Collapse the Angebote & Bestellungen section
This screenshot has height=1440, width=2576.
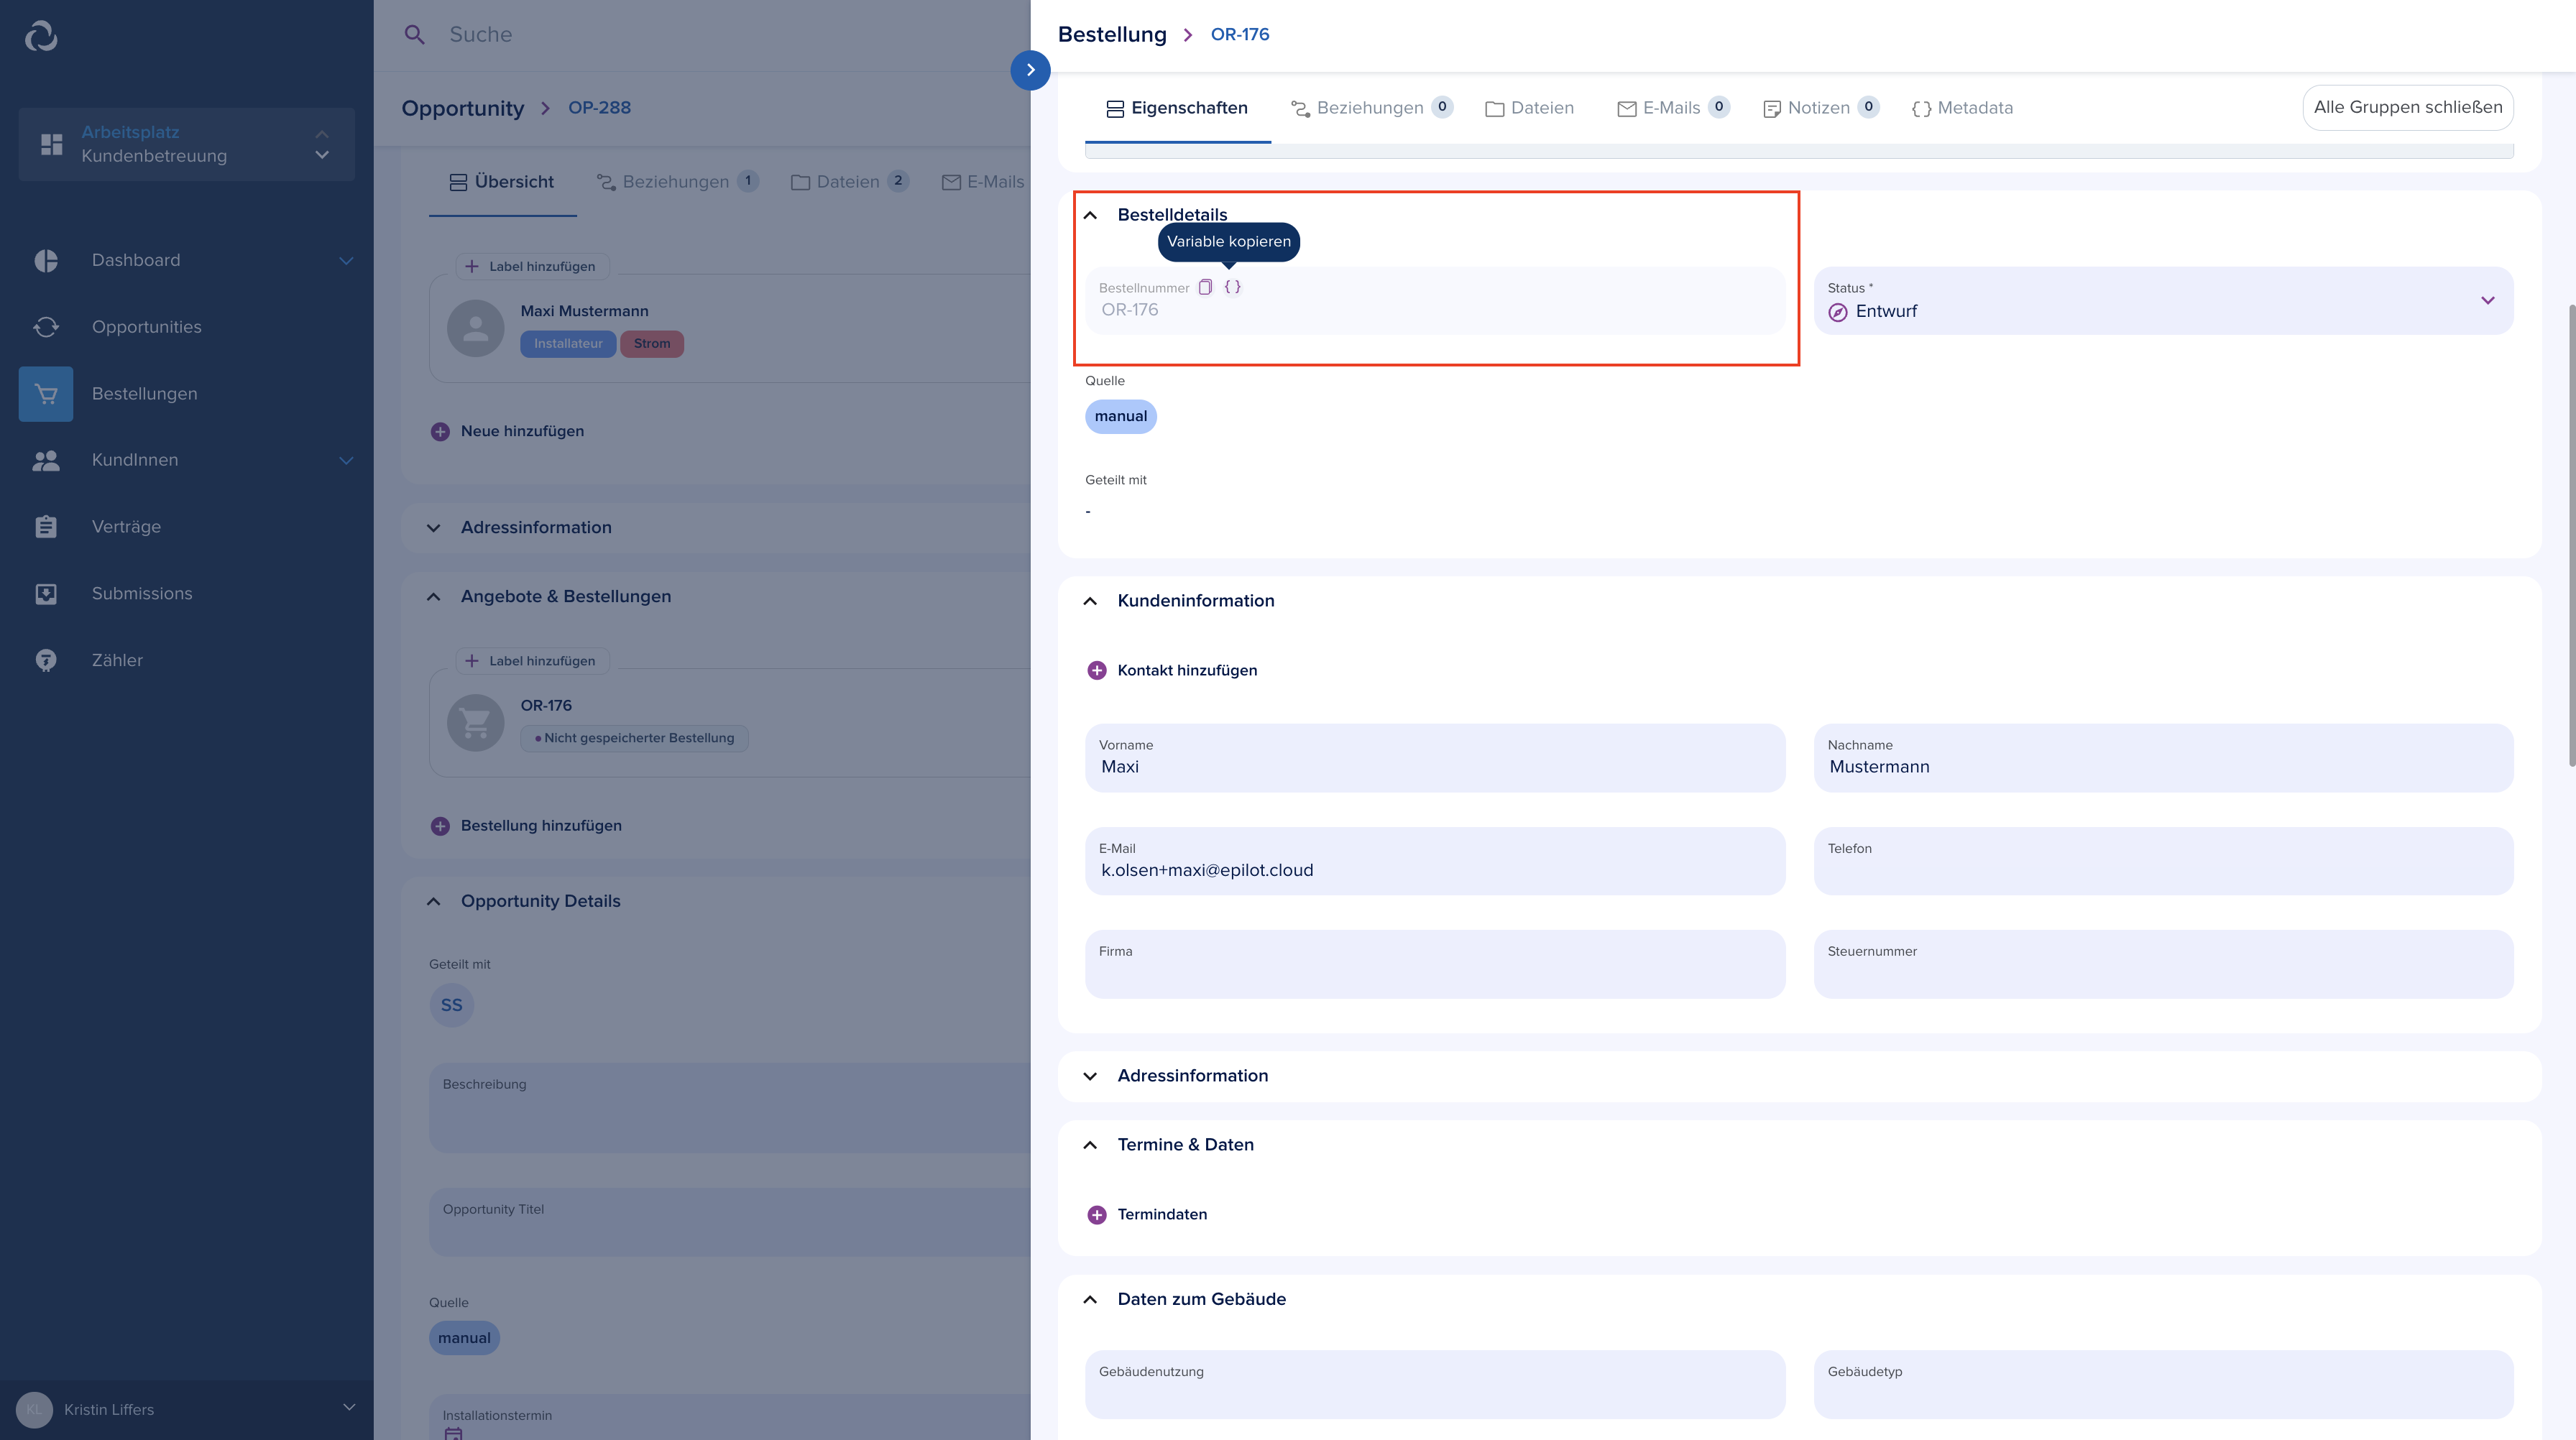[x=434, y=597]
